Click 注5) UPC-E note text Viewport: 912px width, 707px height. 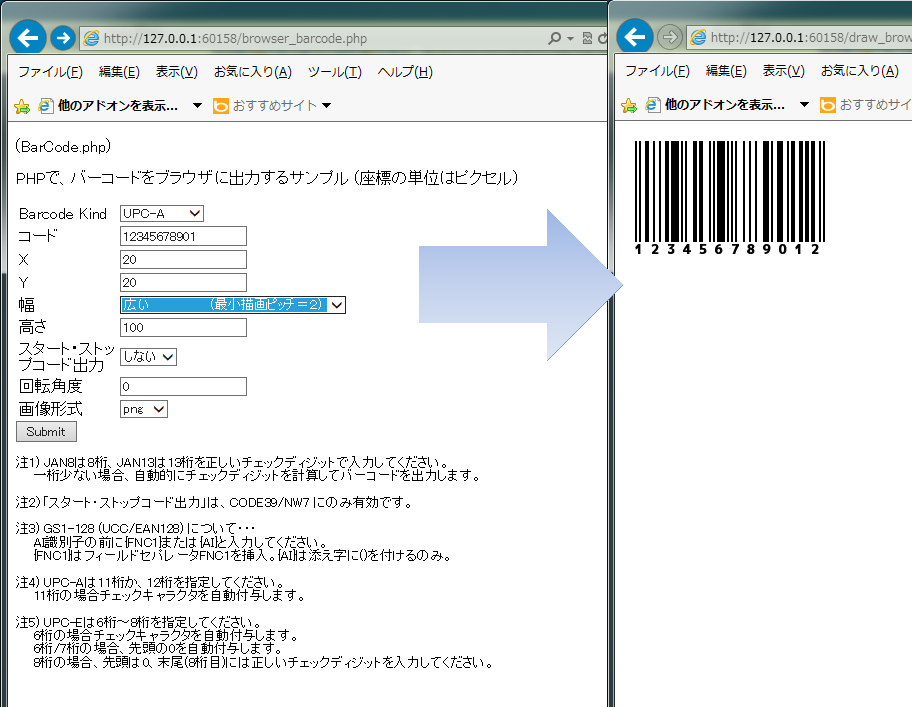coord(255,642)
